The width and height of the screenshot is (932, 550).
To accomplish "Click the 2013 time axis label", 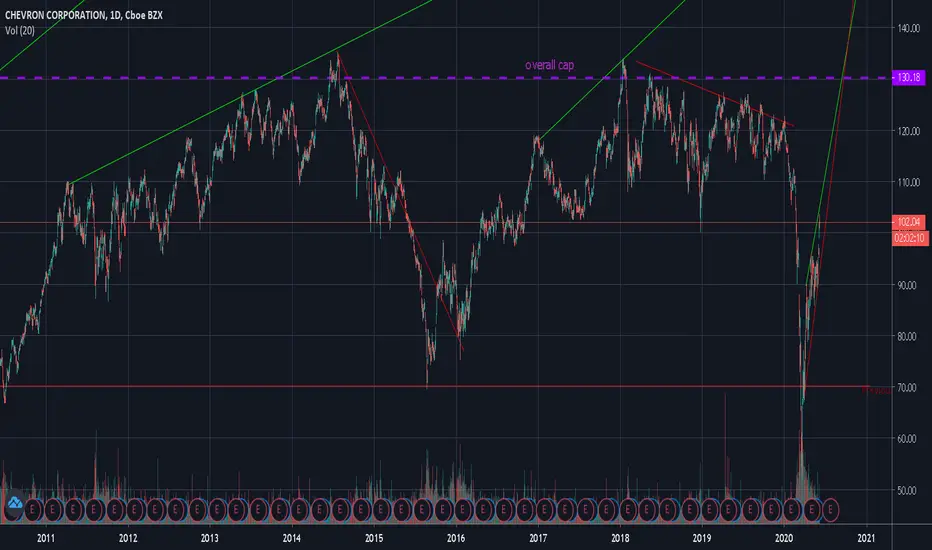I will click(x=209, y=538).
